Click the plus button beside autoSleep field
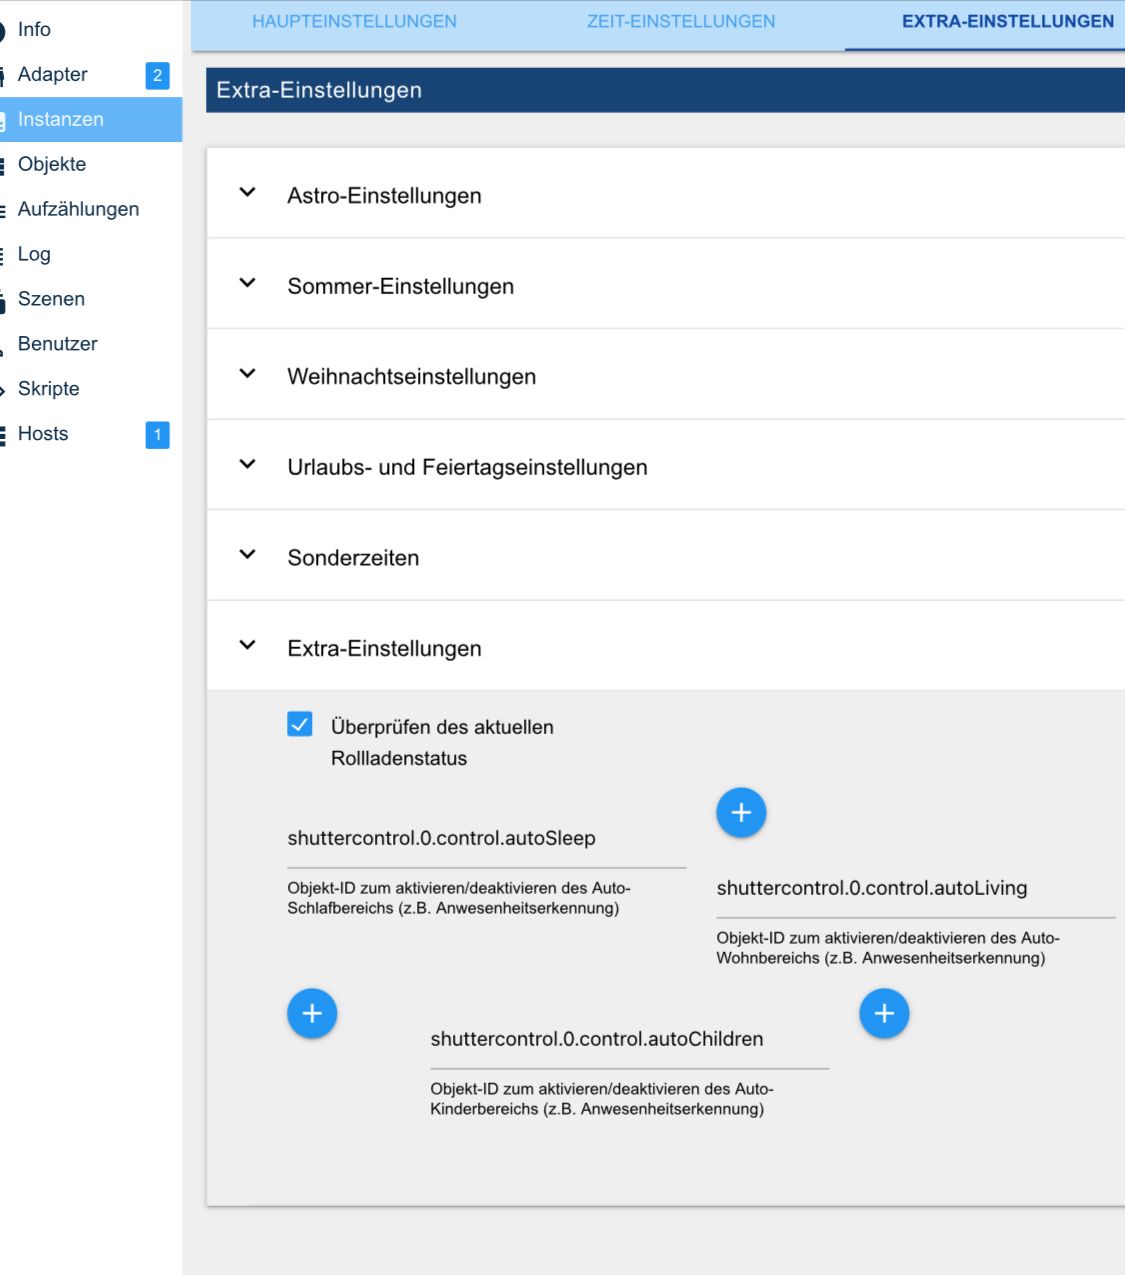The image size is (1125, 1275). (741, 813)
